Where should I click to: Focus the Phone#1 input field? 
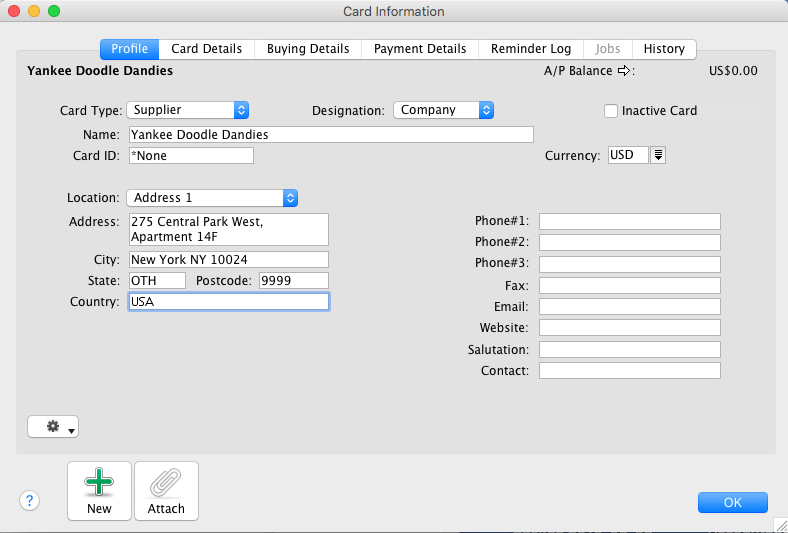[x=629, y=221]
